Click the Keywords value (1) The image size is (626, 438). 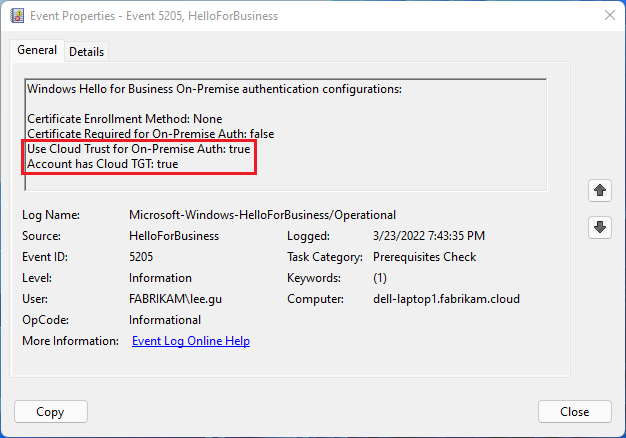[x=380, y=278]
